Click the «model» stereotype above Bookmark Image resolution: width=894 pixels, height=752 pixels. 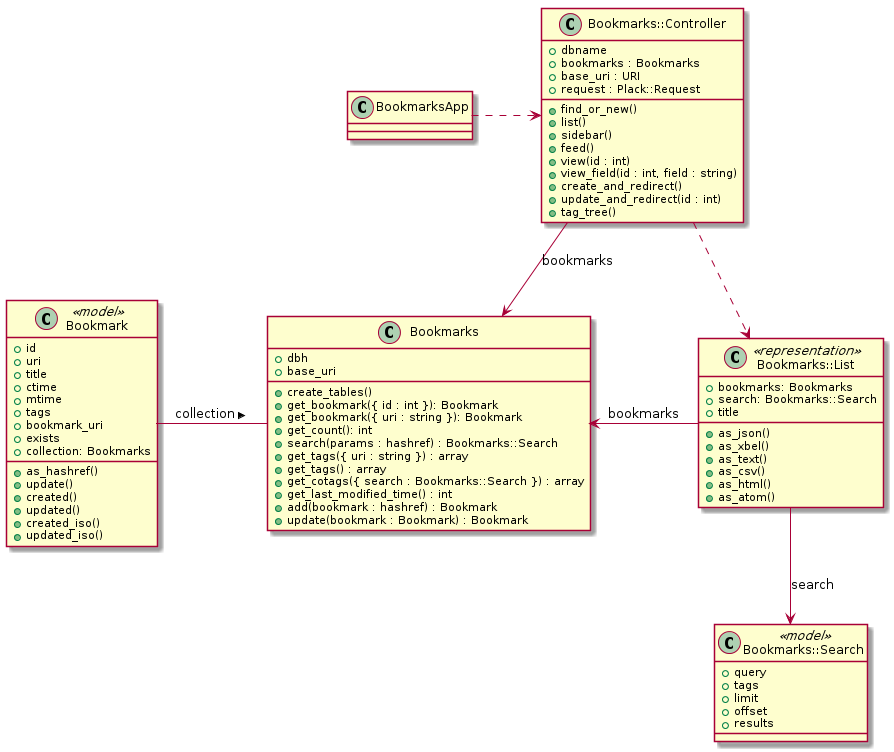click(99, 312)
